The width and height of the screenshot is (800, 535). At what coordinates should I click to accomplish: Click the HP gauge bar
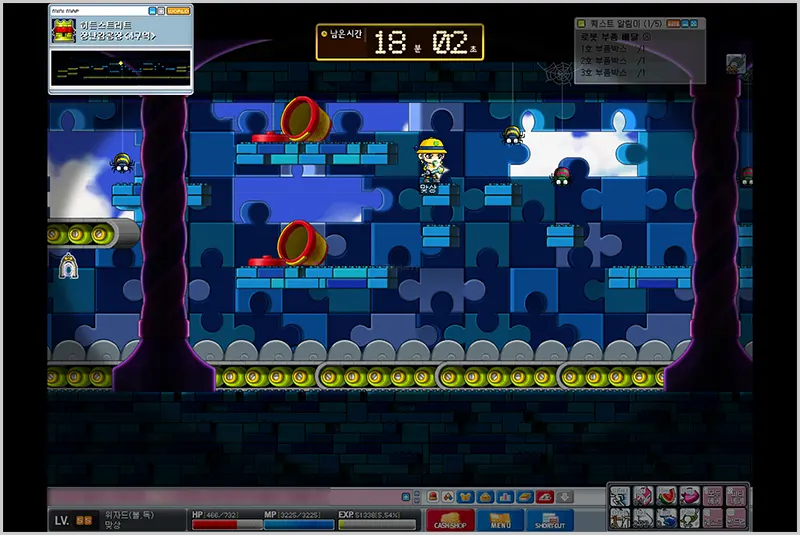pyautogui.click(x=227, y=524)
